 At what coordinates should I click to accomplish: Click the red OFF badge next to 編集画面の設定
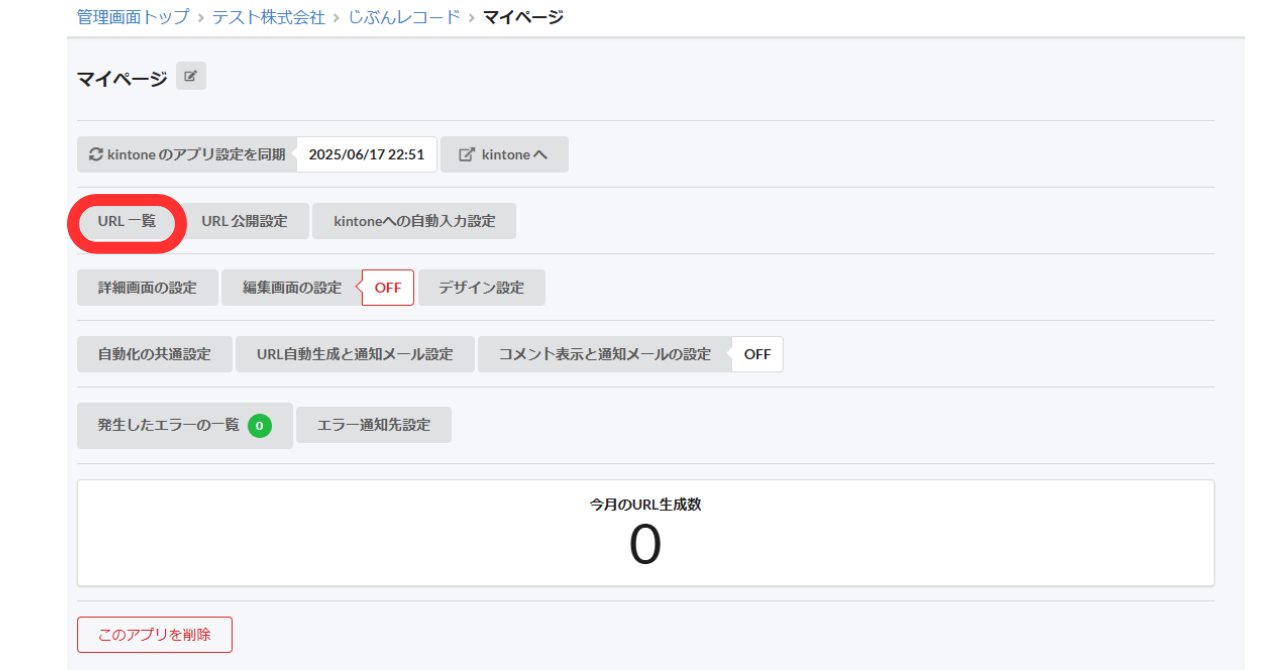(x=387, y=288)
